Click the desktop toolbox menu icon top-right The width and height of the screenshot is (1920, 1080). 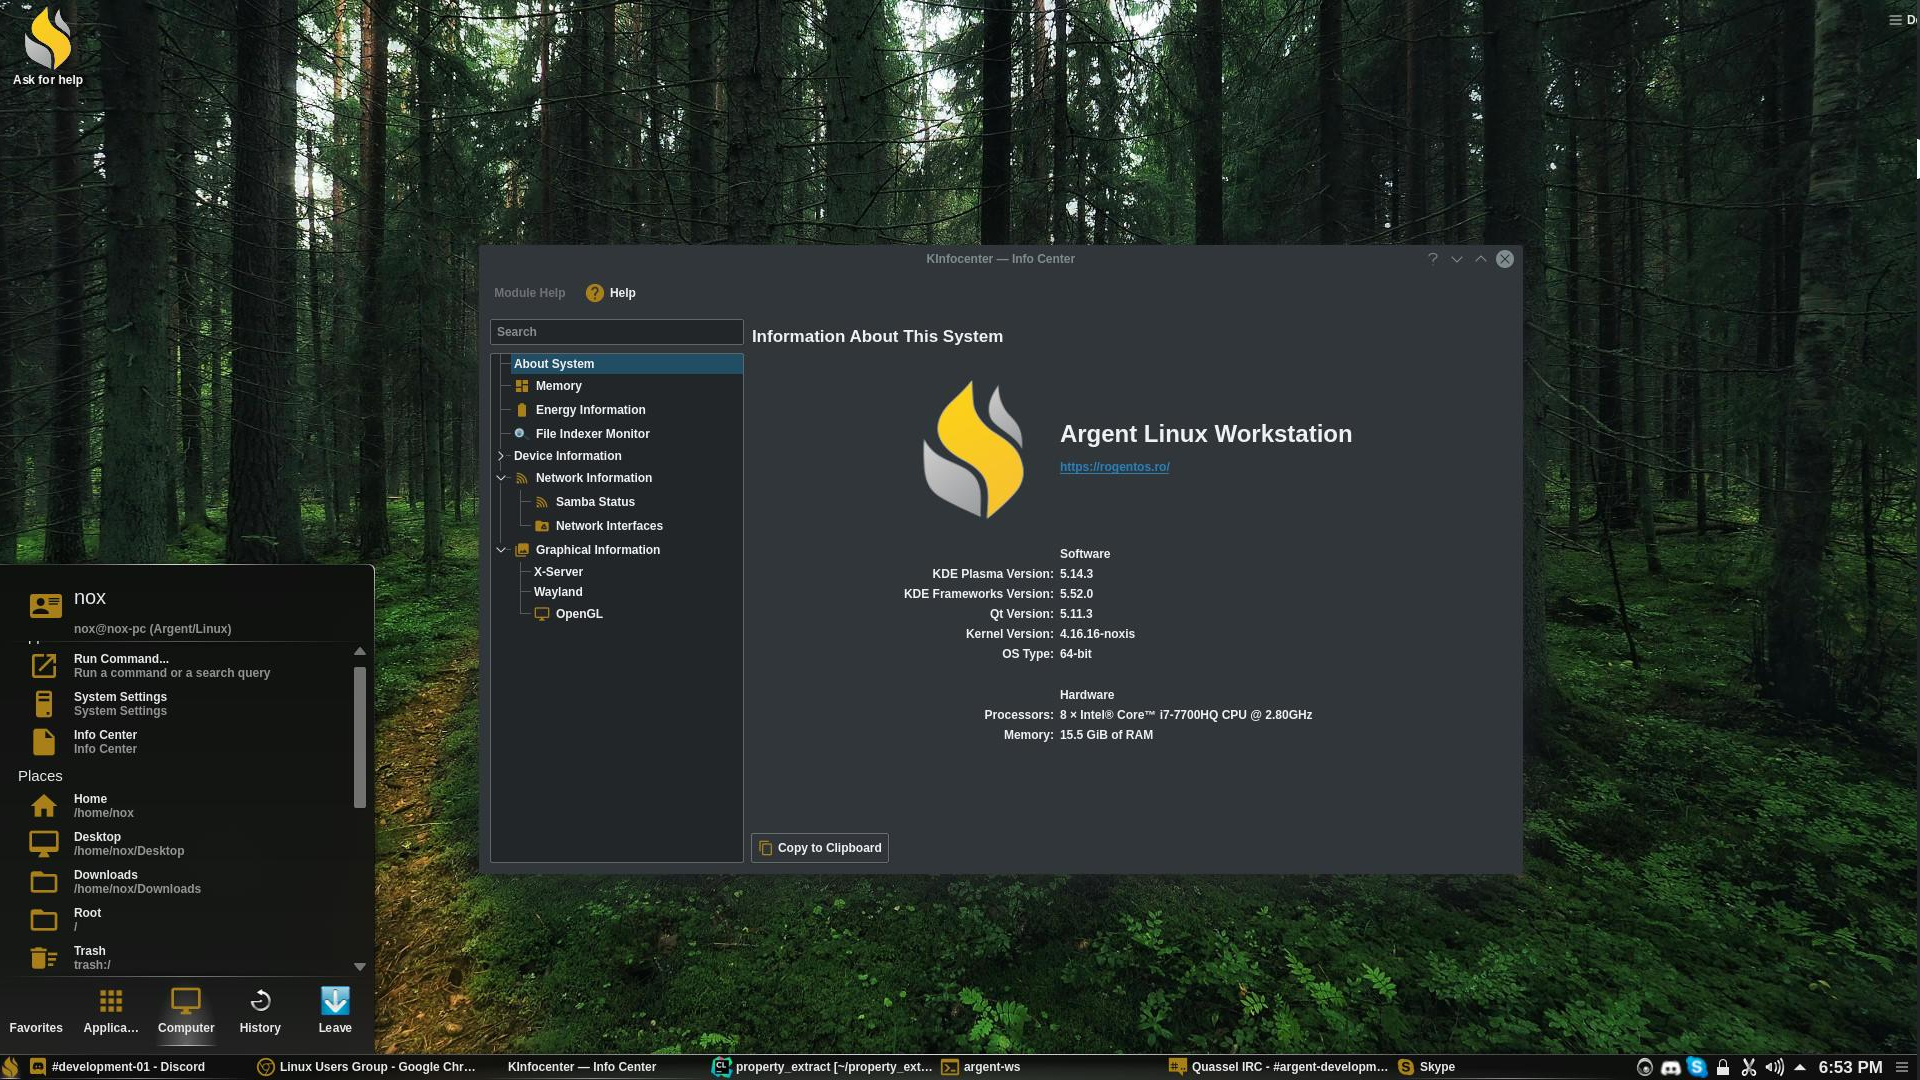click(1895, 20)
